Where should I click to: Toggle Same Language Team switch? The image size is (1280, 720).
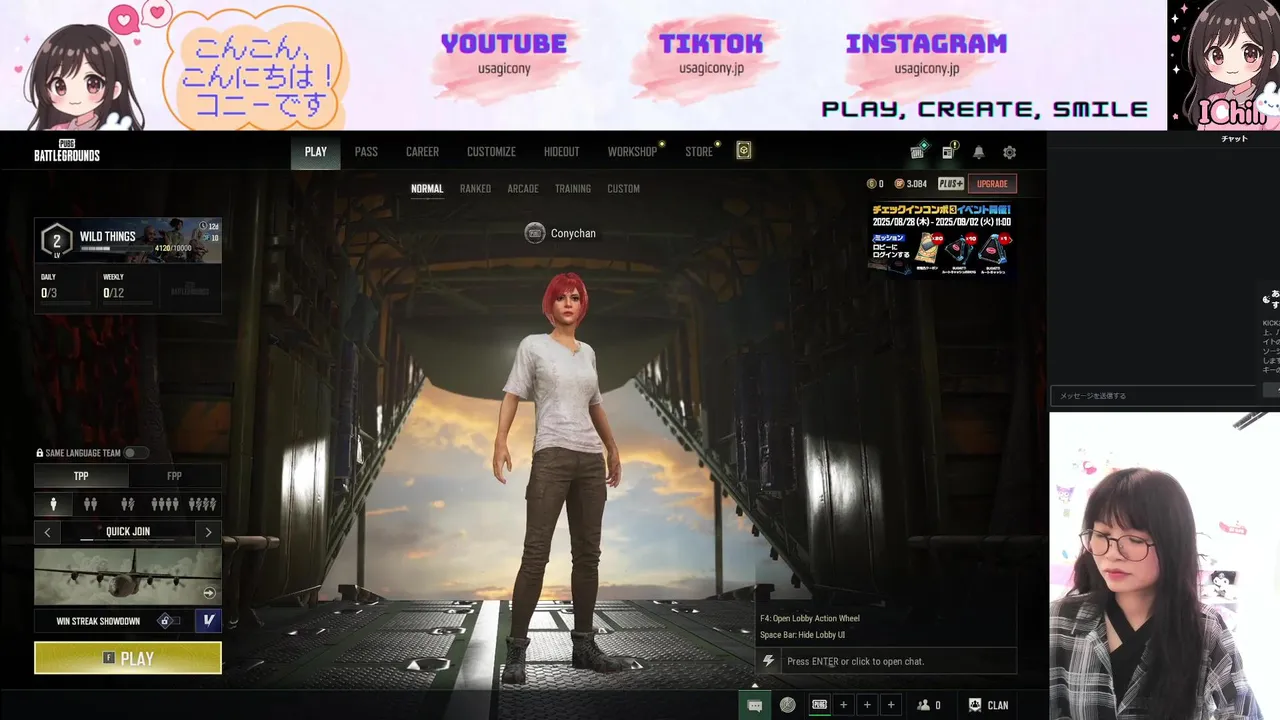point(136,453)
